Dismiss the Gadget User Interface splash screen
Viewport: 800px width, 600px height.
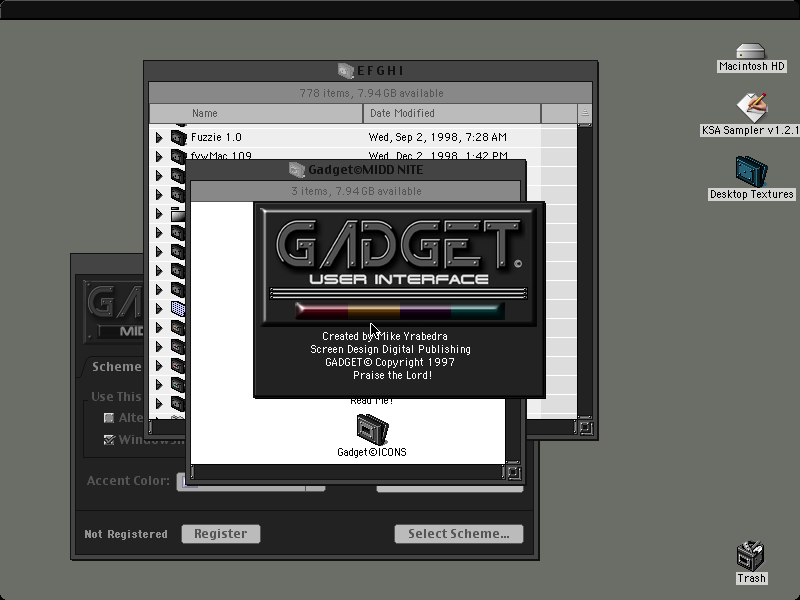tap(399, 299)
